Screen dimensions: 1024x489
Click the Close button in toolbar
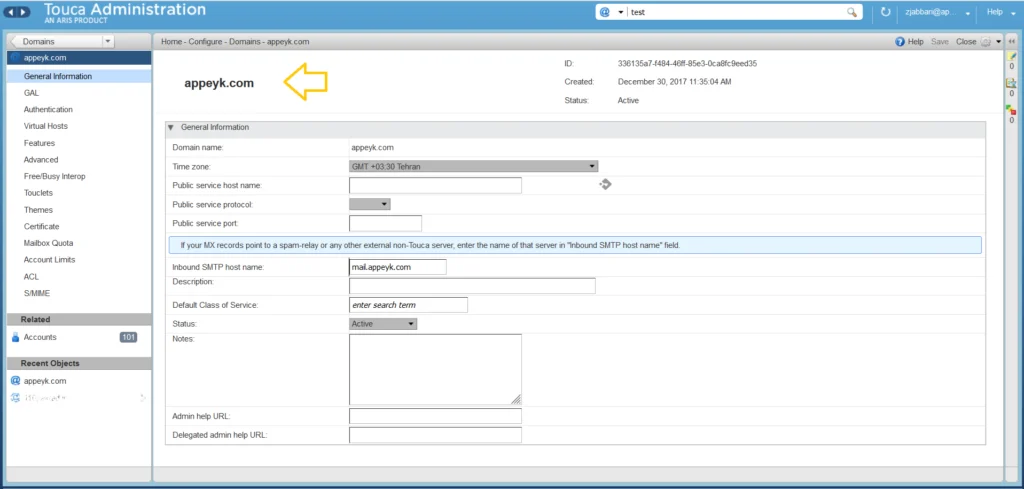click(x=966, y=41)
